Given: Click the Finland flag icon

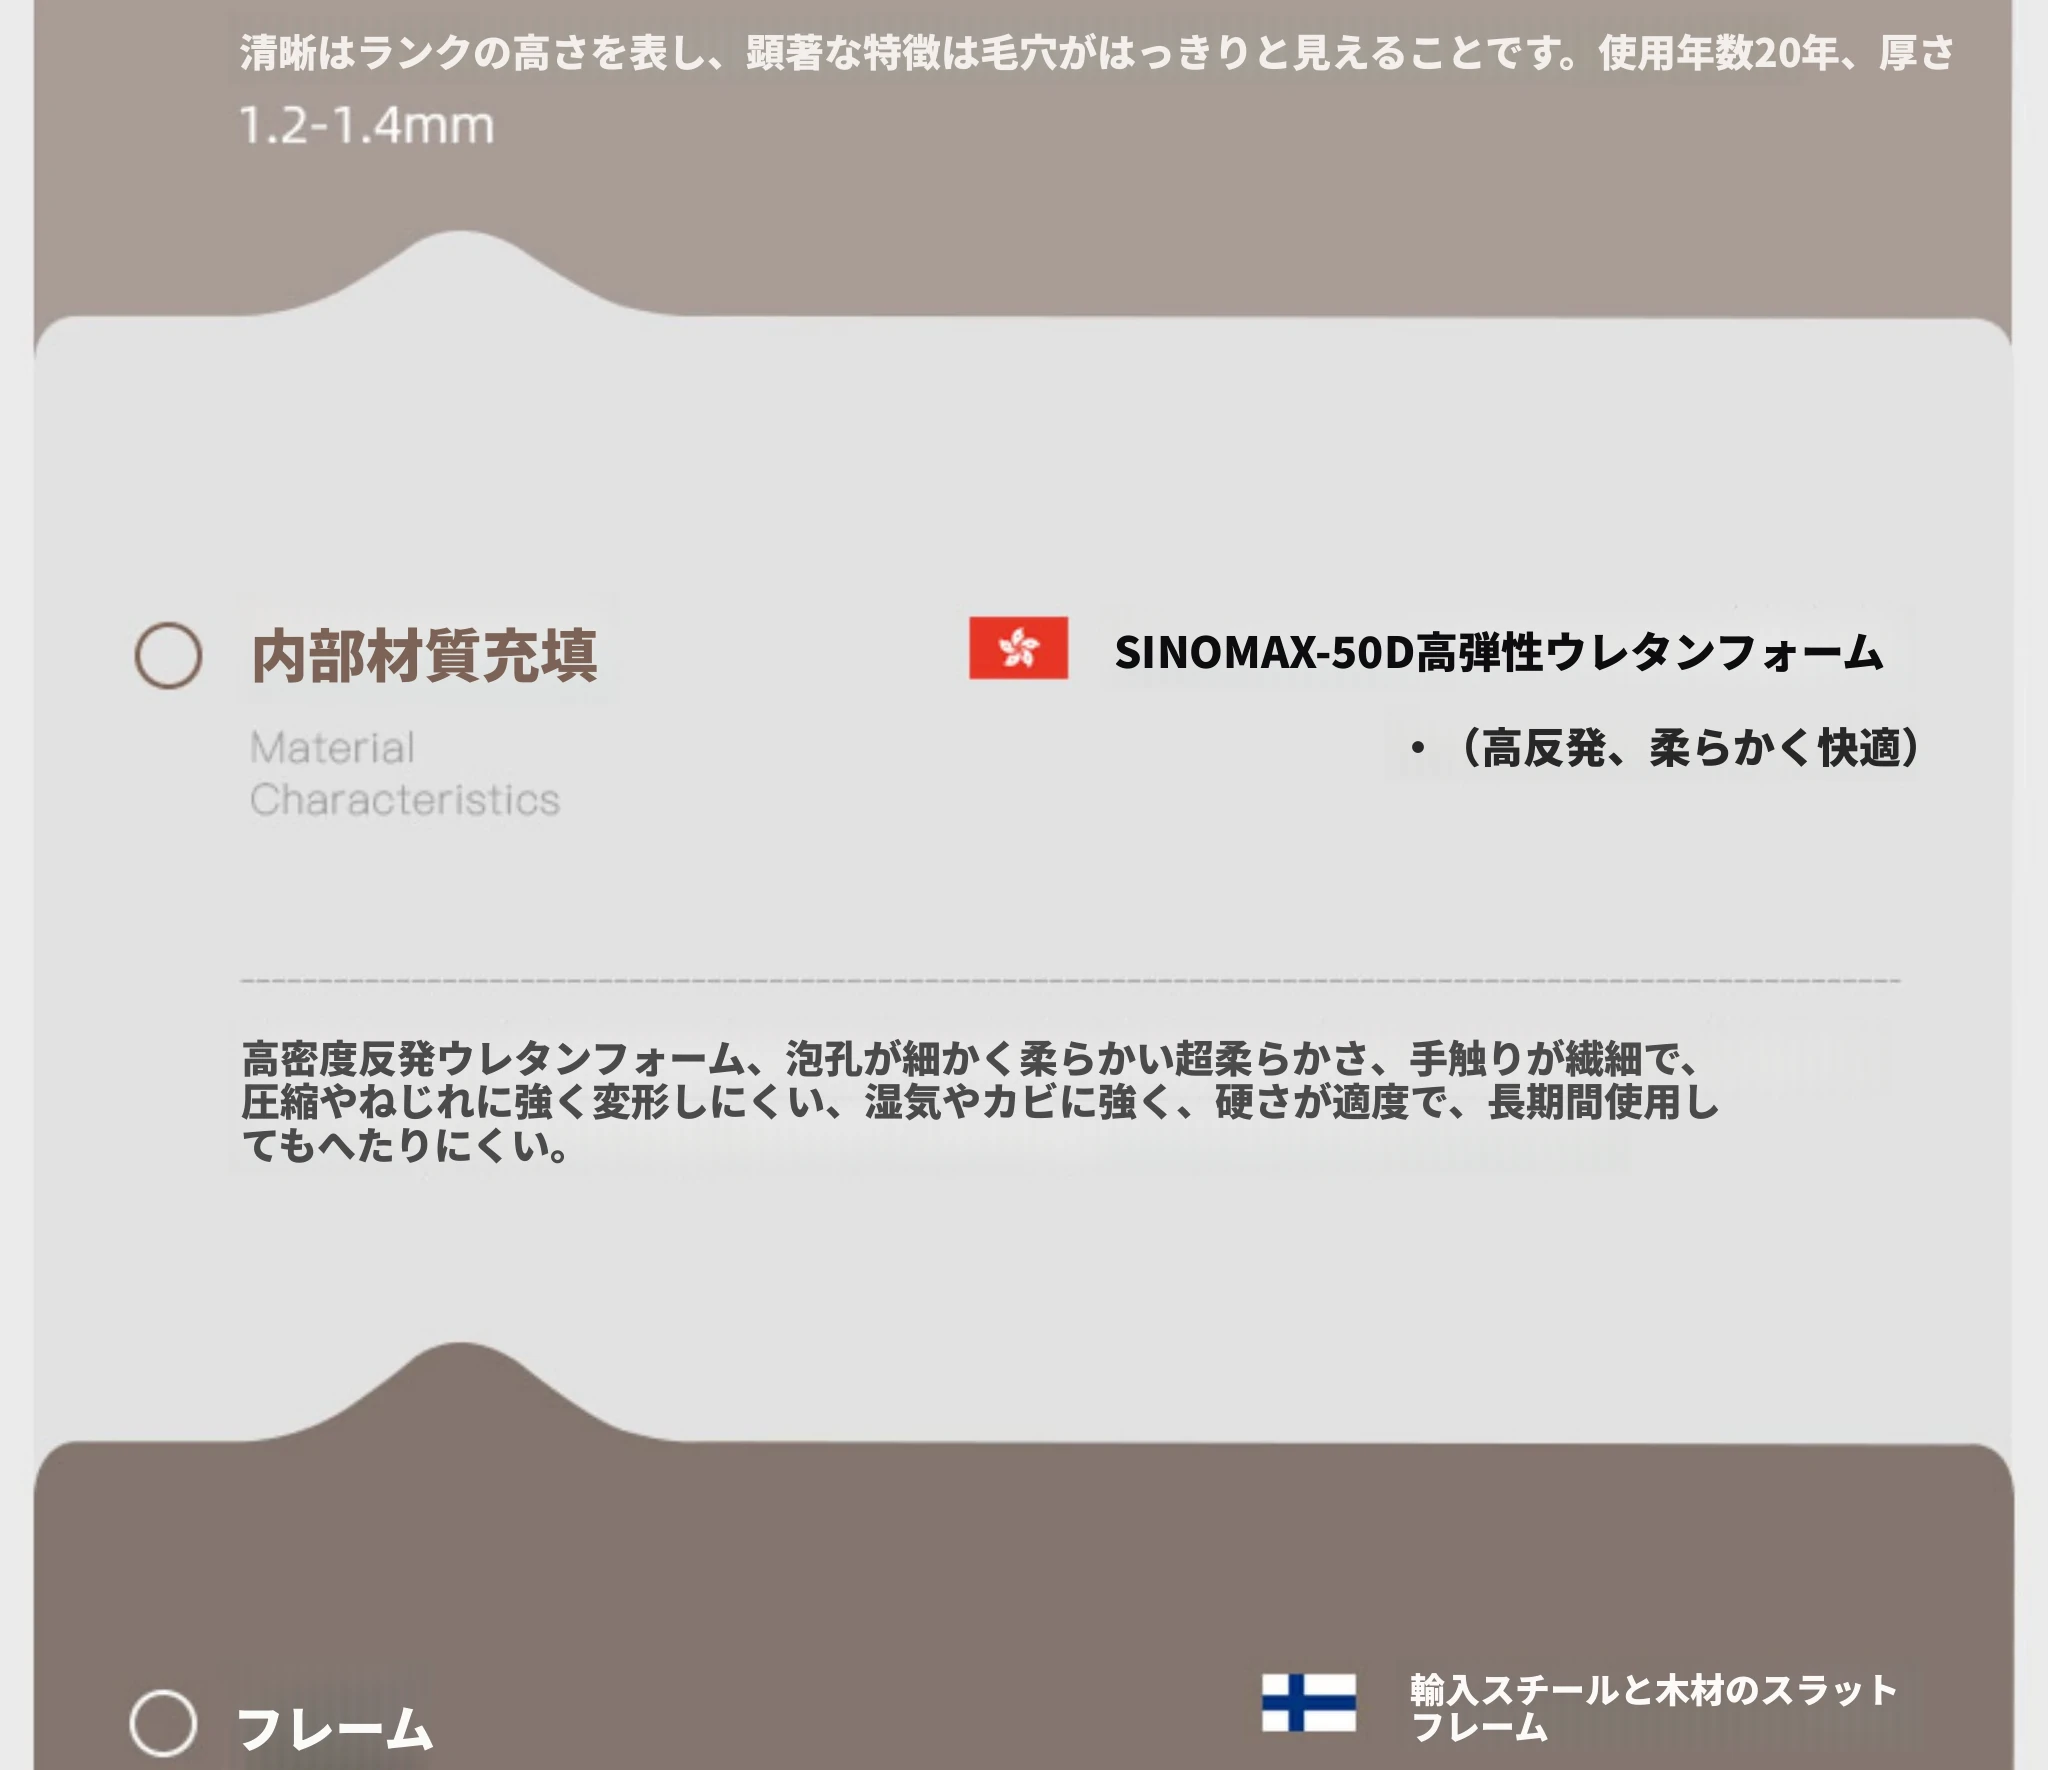Looking at the screenshot, I should pyautogui.click(x=1308, y=1702).
